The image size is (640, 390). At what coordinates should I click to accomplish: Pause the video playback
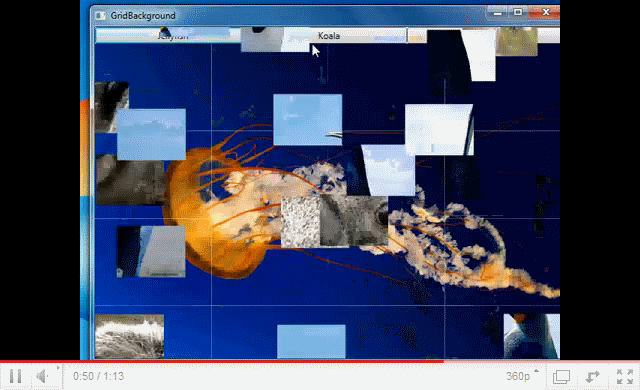point(16,376)
